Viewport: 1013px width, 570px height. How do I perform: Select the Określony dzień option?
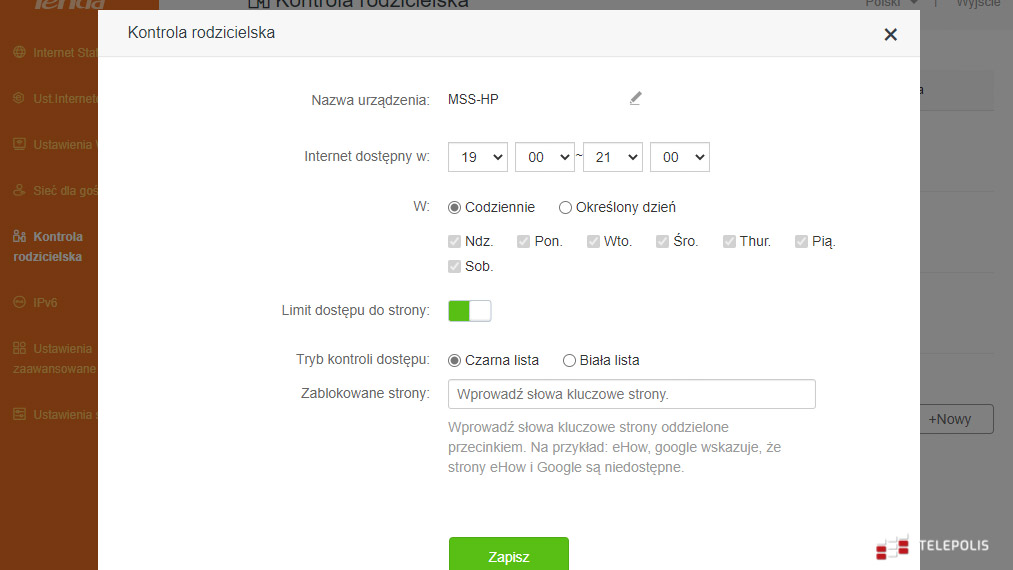[565, 208]
